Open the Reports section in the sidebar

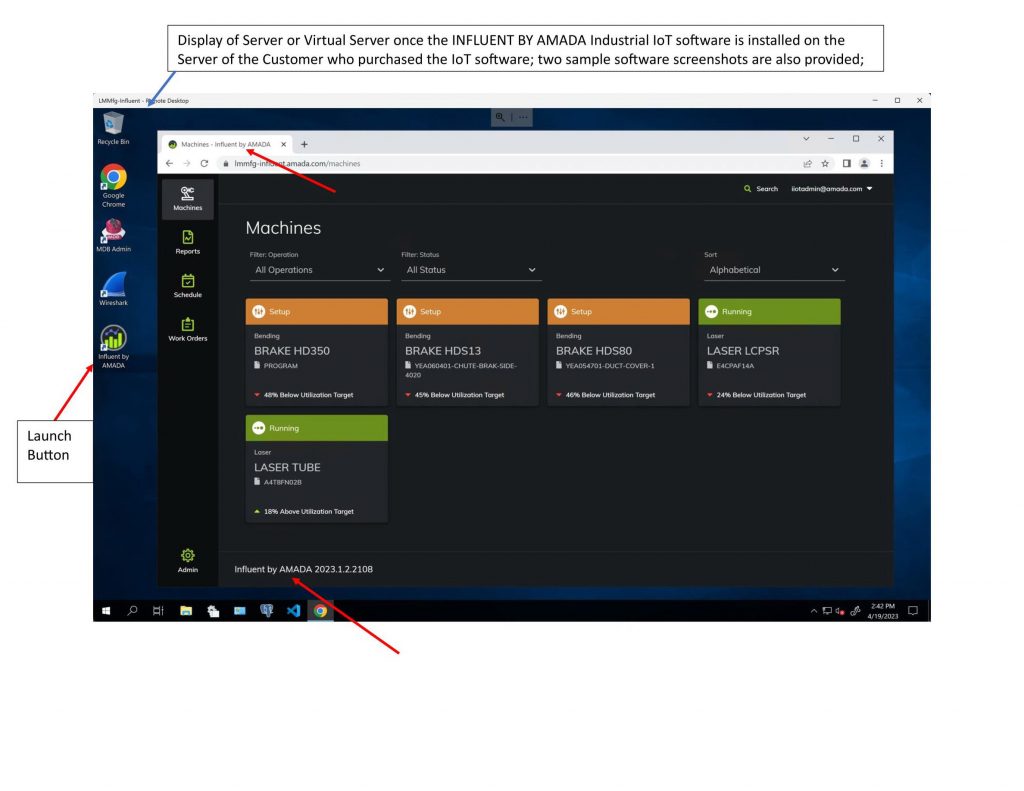[x=187, y=242]
